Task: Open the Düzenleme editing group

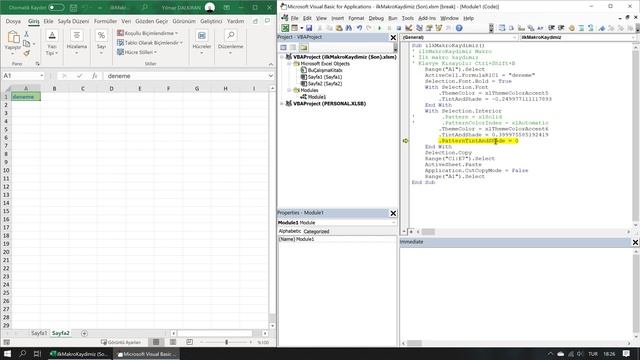Action: coord(231,42)
